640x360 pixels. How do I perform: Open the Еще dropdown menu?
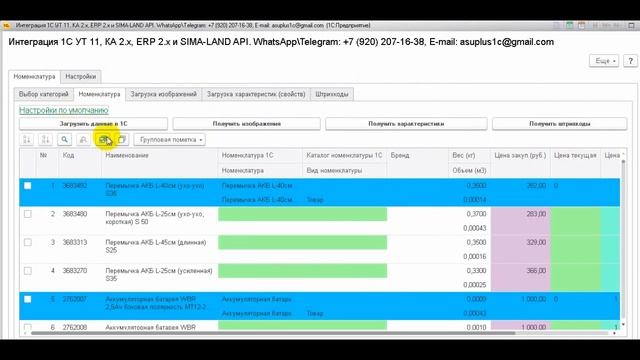[604, 61]
